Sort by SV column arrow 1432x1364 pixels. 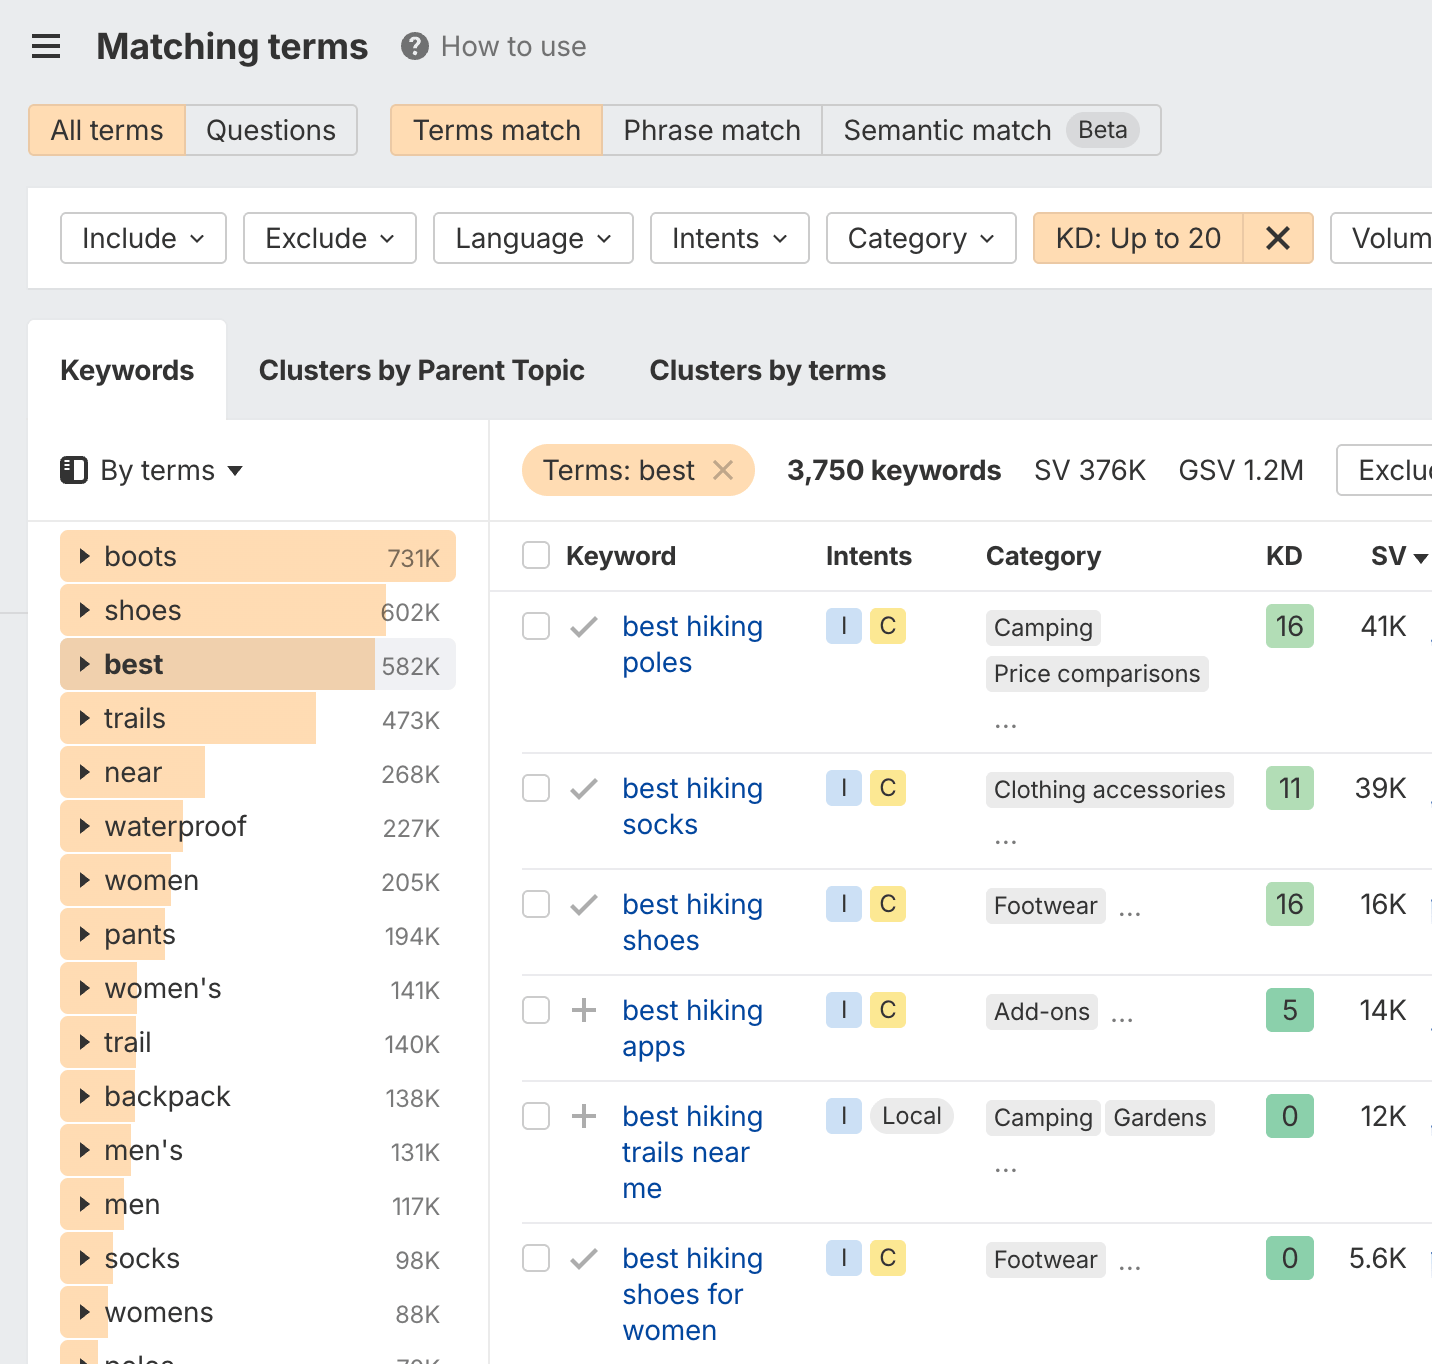1420,558
